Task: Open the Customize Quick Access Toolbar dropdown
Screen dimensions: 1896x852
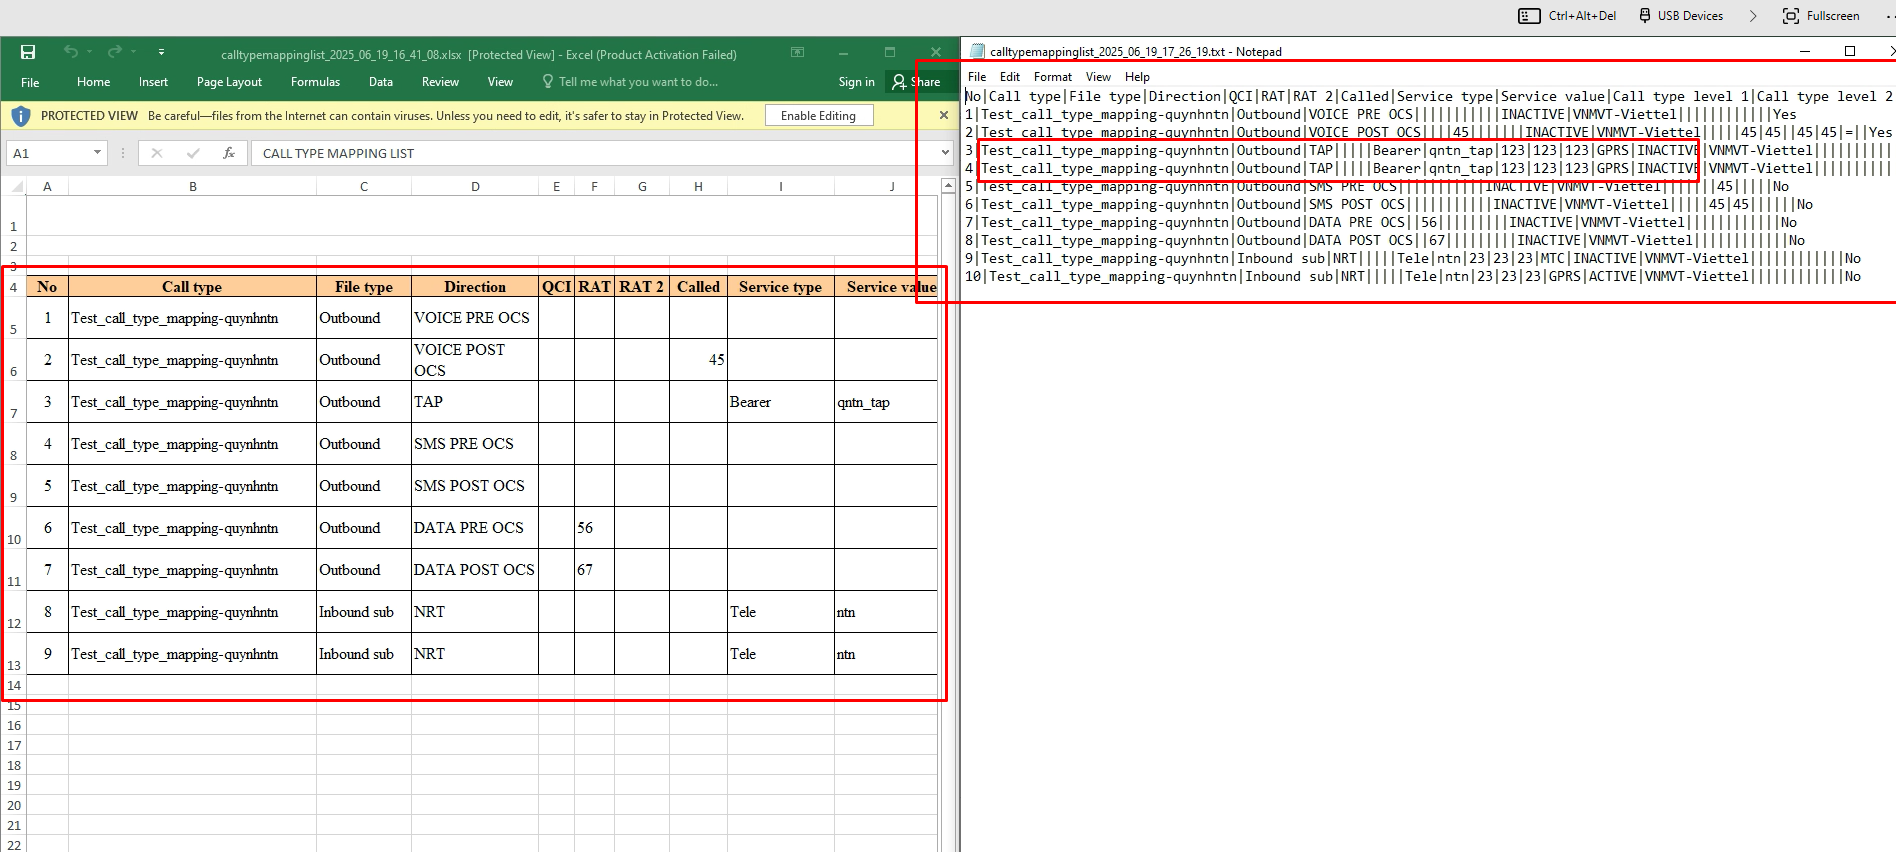Action: (161, 52)
